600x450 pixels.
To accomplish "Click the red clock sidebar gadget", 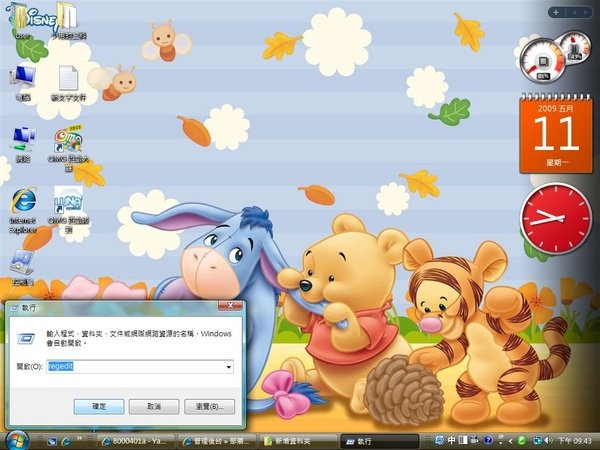I will click(x=555, y=218).
